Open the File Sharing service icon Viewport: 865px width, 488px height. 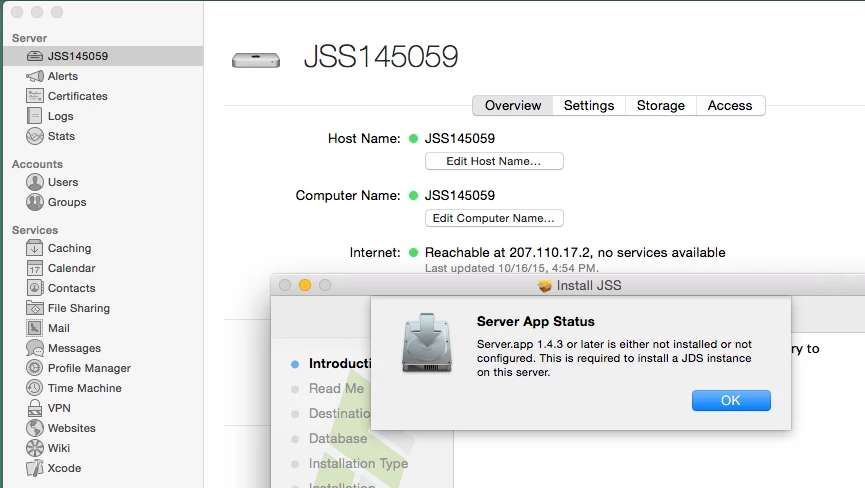pos(34,308)
